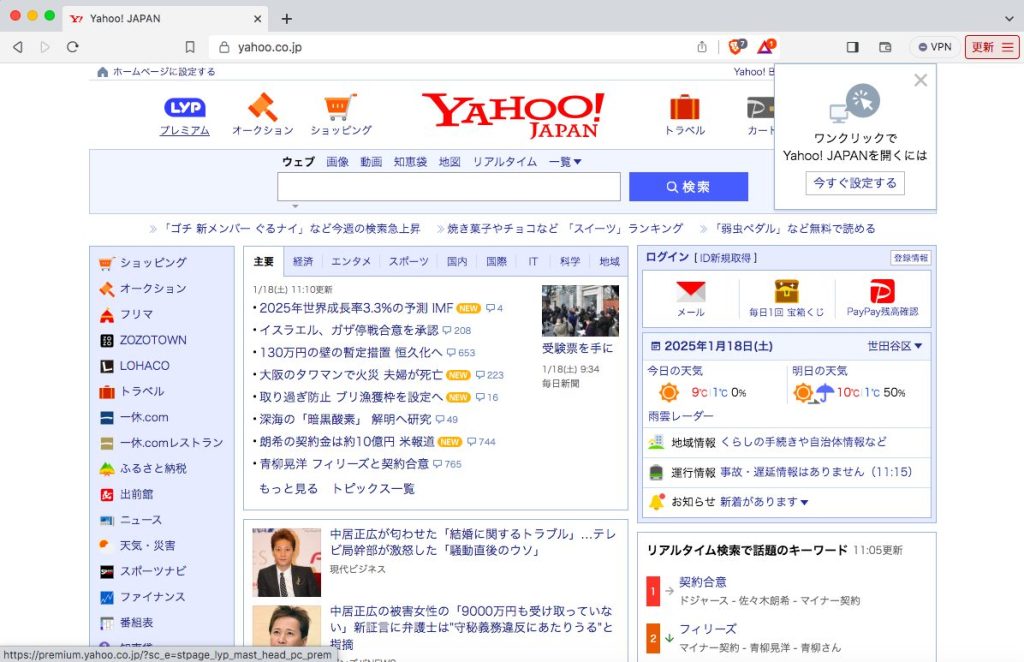The image size is (1024, 662).
Task: Expand the 一覧 search category dropdown
Action: 565,161
